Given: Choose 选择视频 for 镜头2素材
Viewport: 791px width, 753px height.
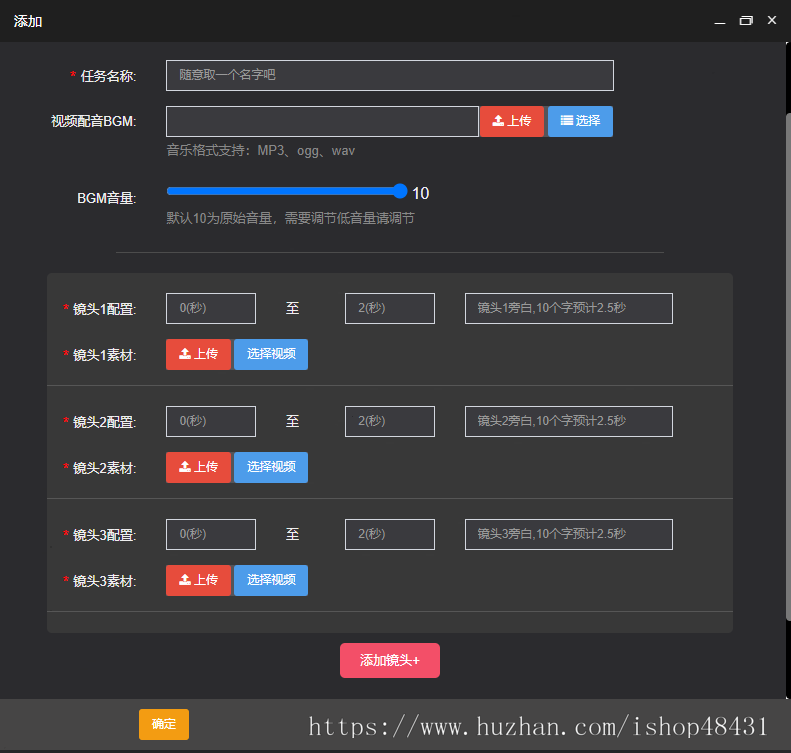Looking at the screenshot, I should [271, 468].
